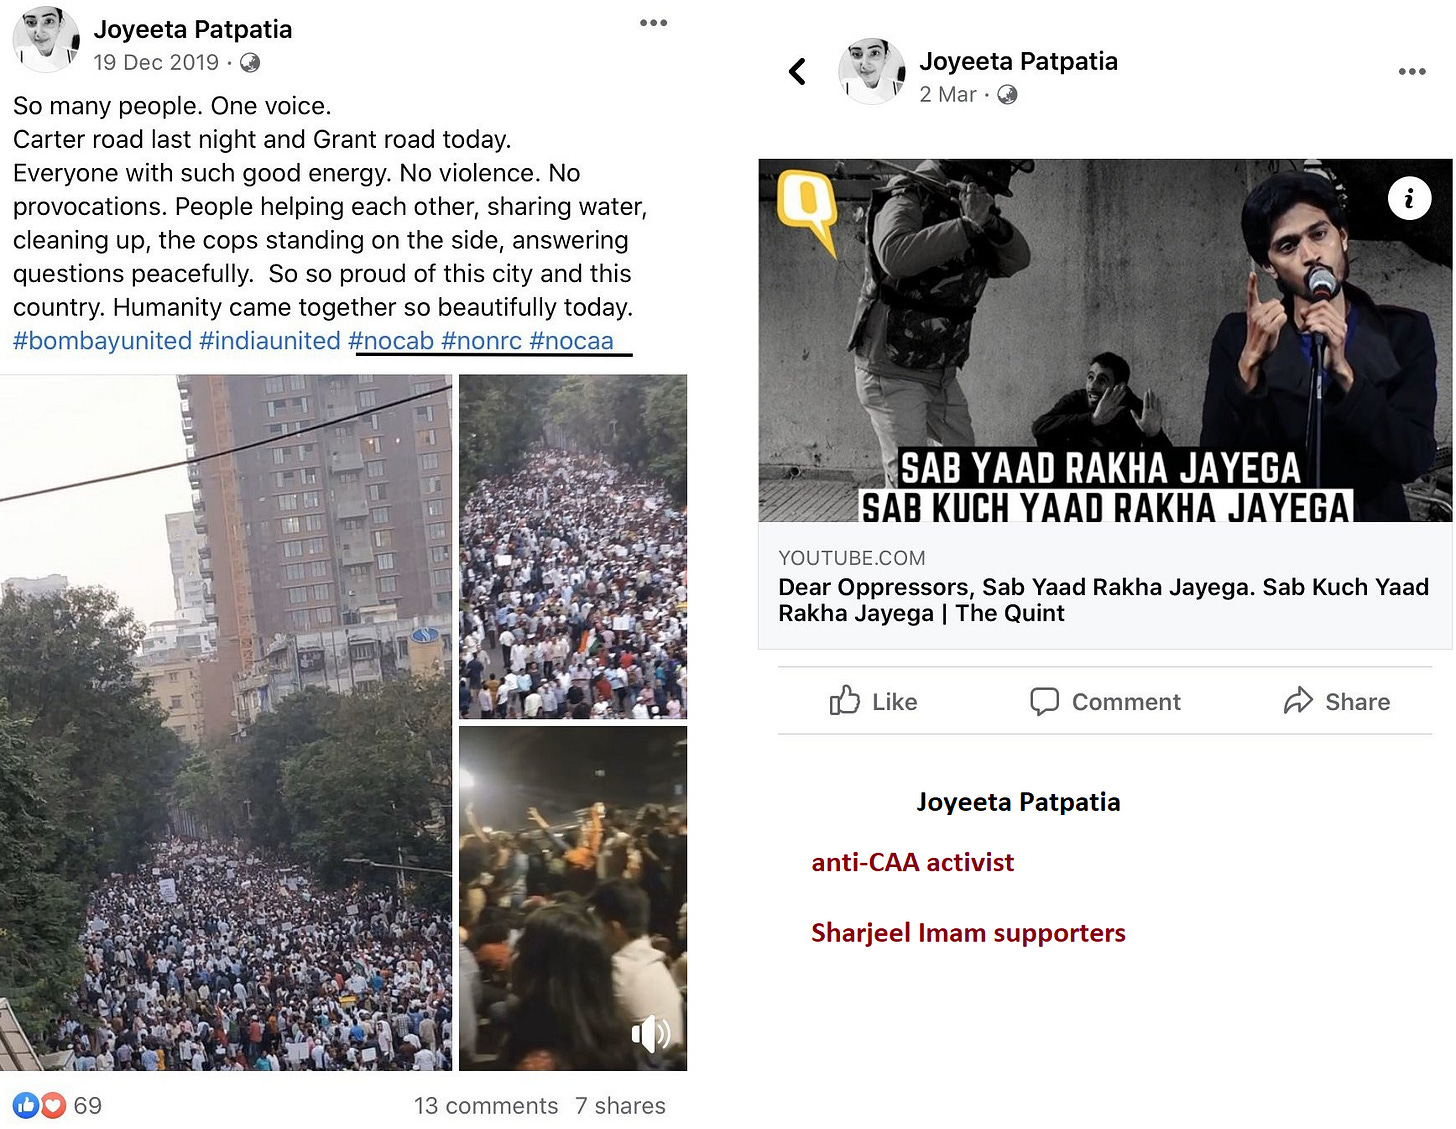Image resolution: width=1456 pixels, height=1129 pixels.
Task: Open Joyeeta Patpatia's profile picture on left post
Action: pyautogui.click(x=46, y=39)
